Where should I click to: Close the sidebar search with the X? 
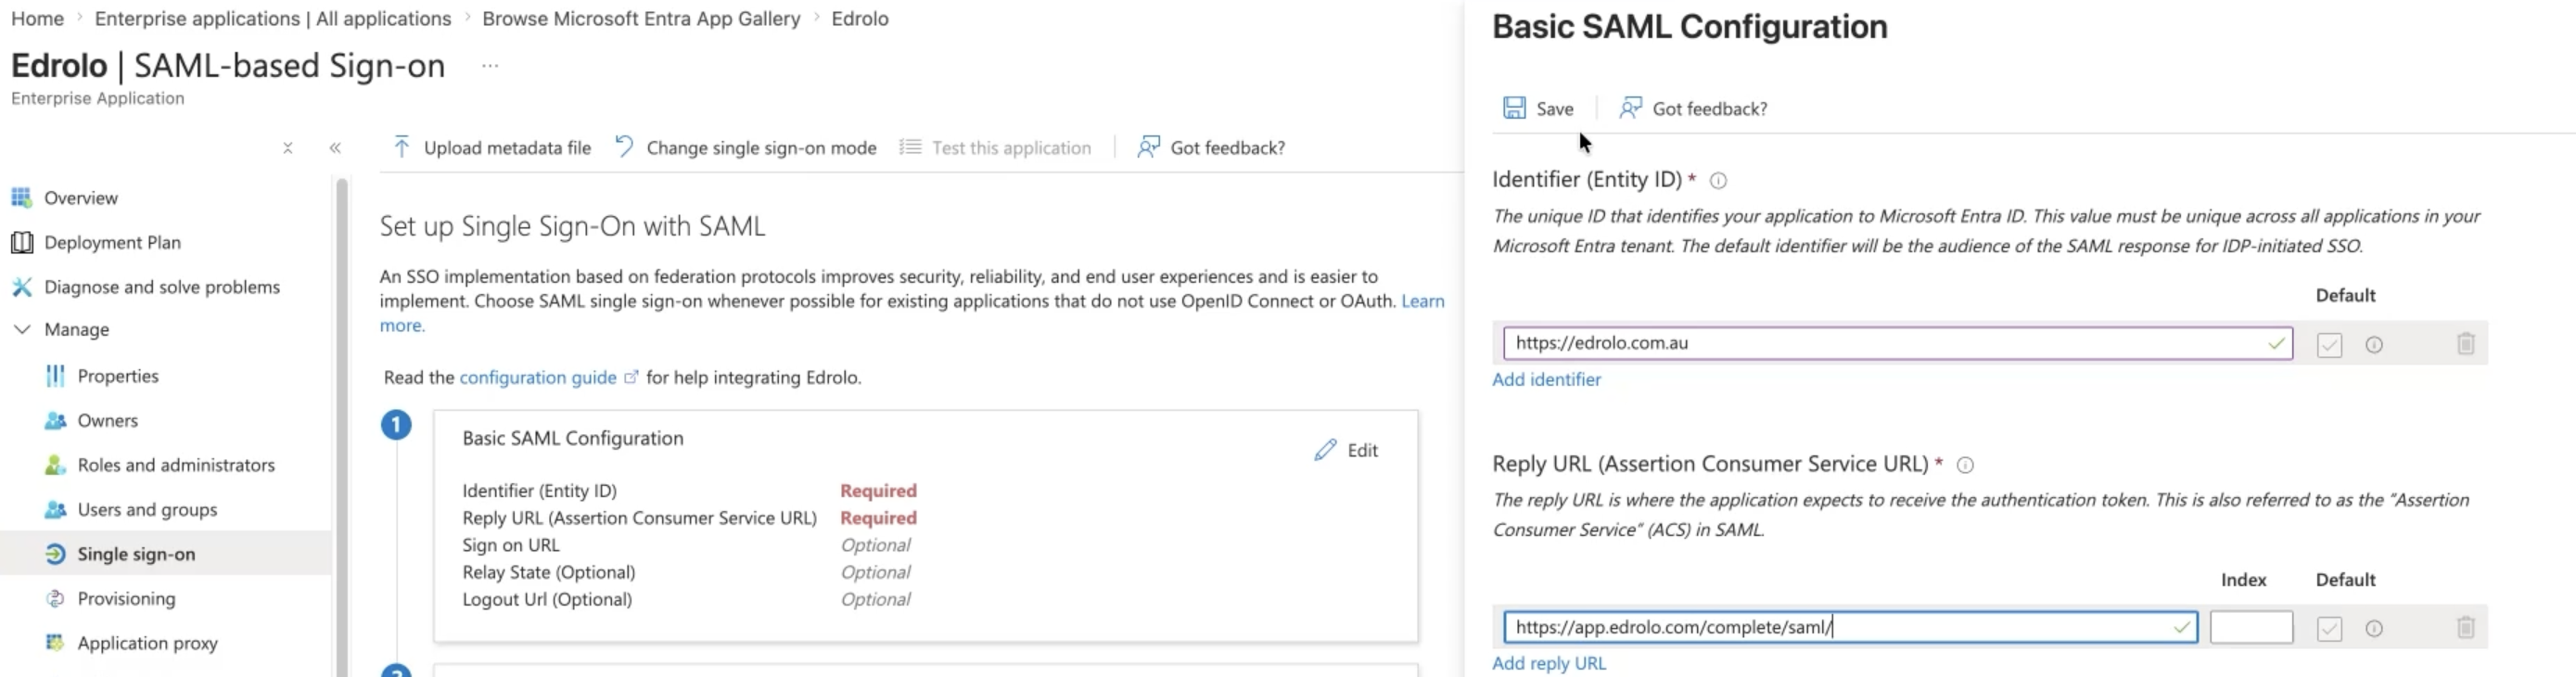(x=288, y=148)
